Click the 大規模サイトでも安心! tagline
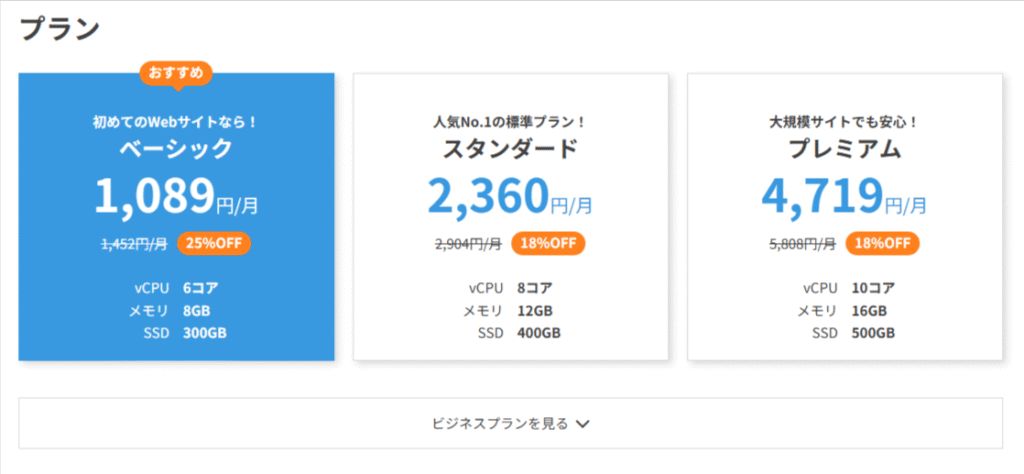Viewport: 1024px width, 474px height. (844, 122)
